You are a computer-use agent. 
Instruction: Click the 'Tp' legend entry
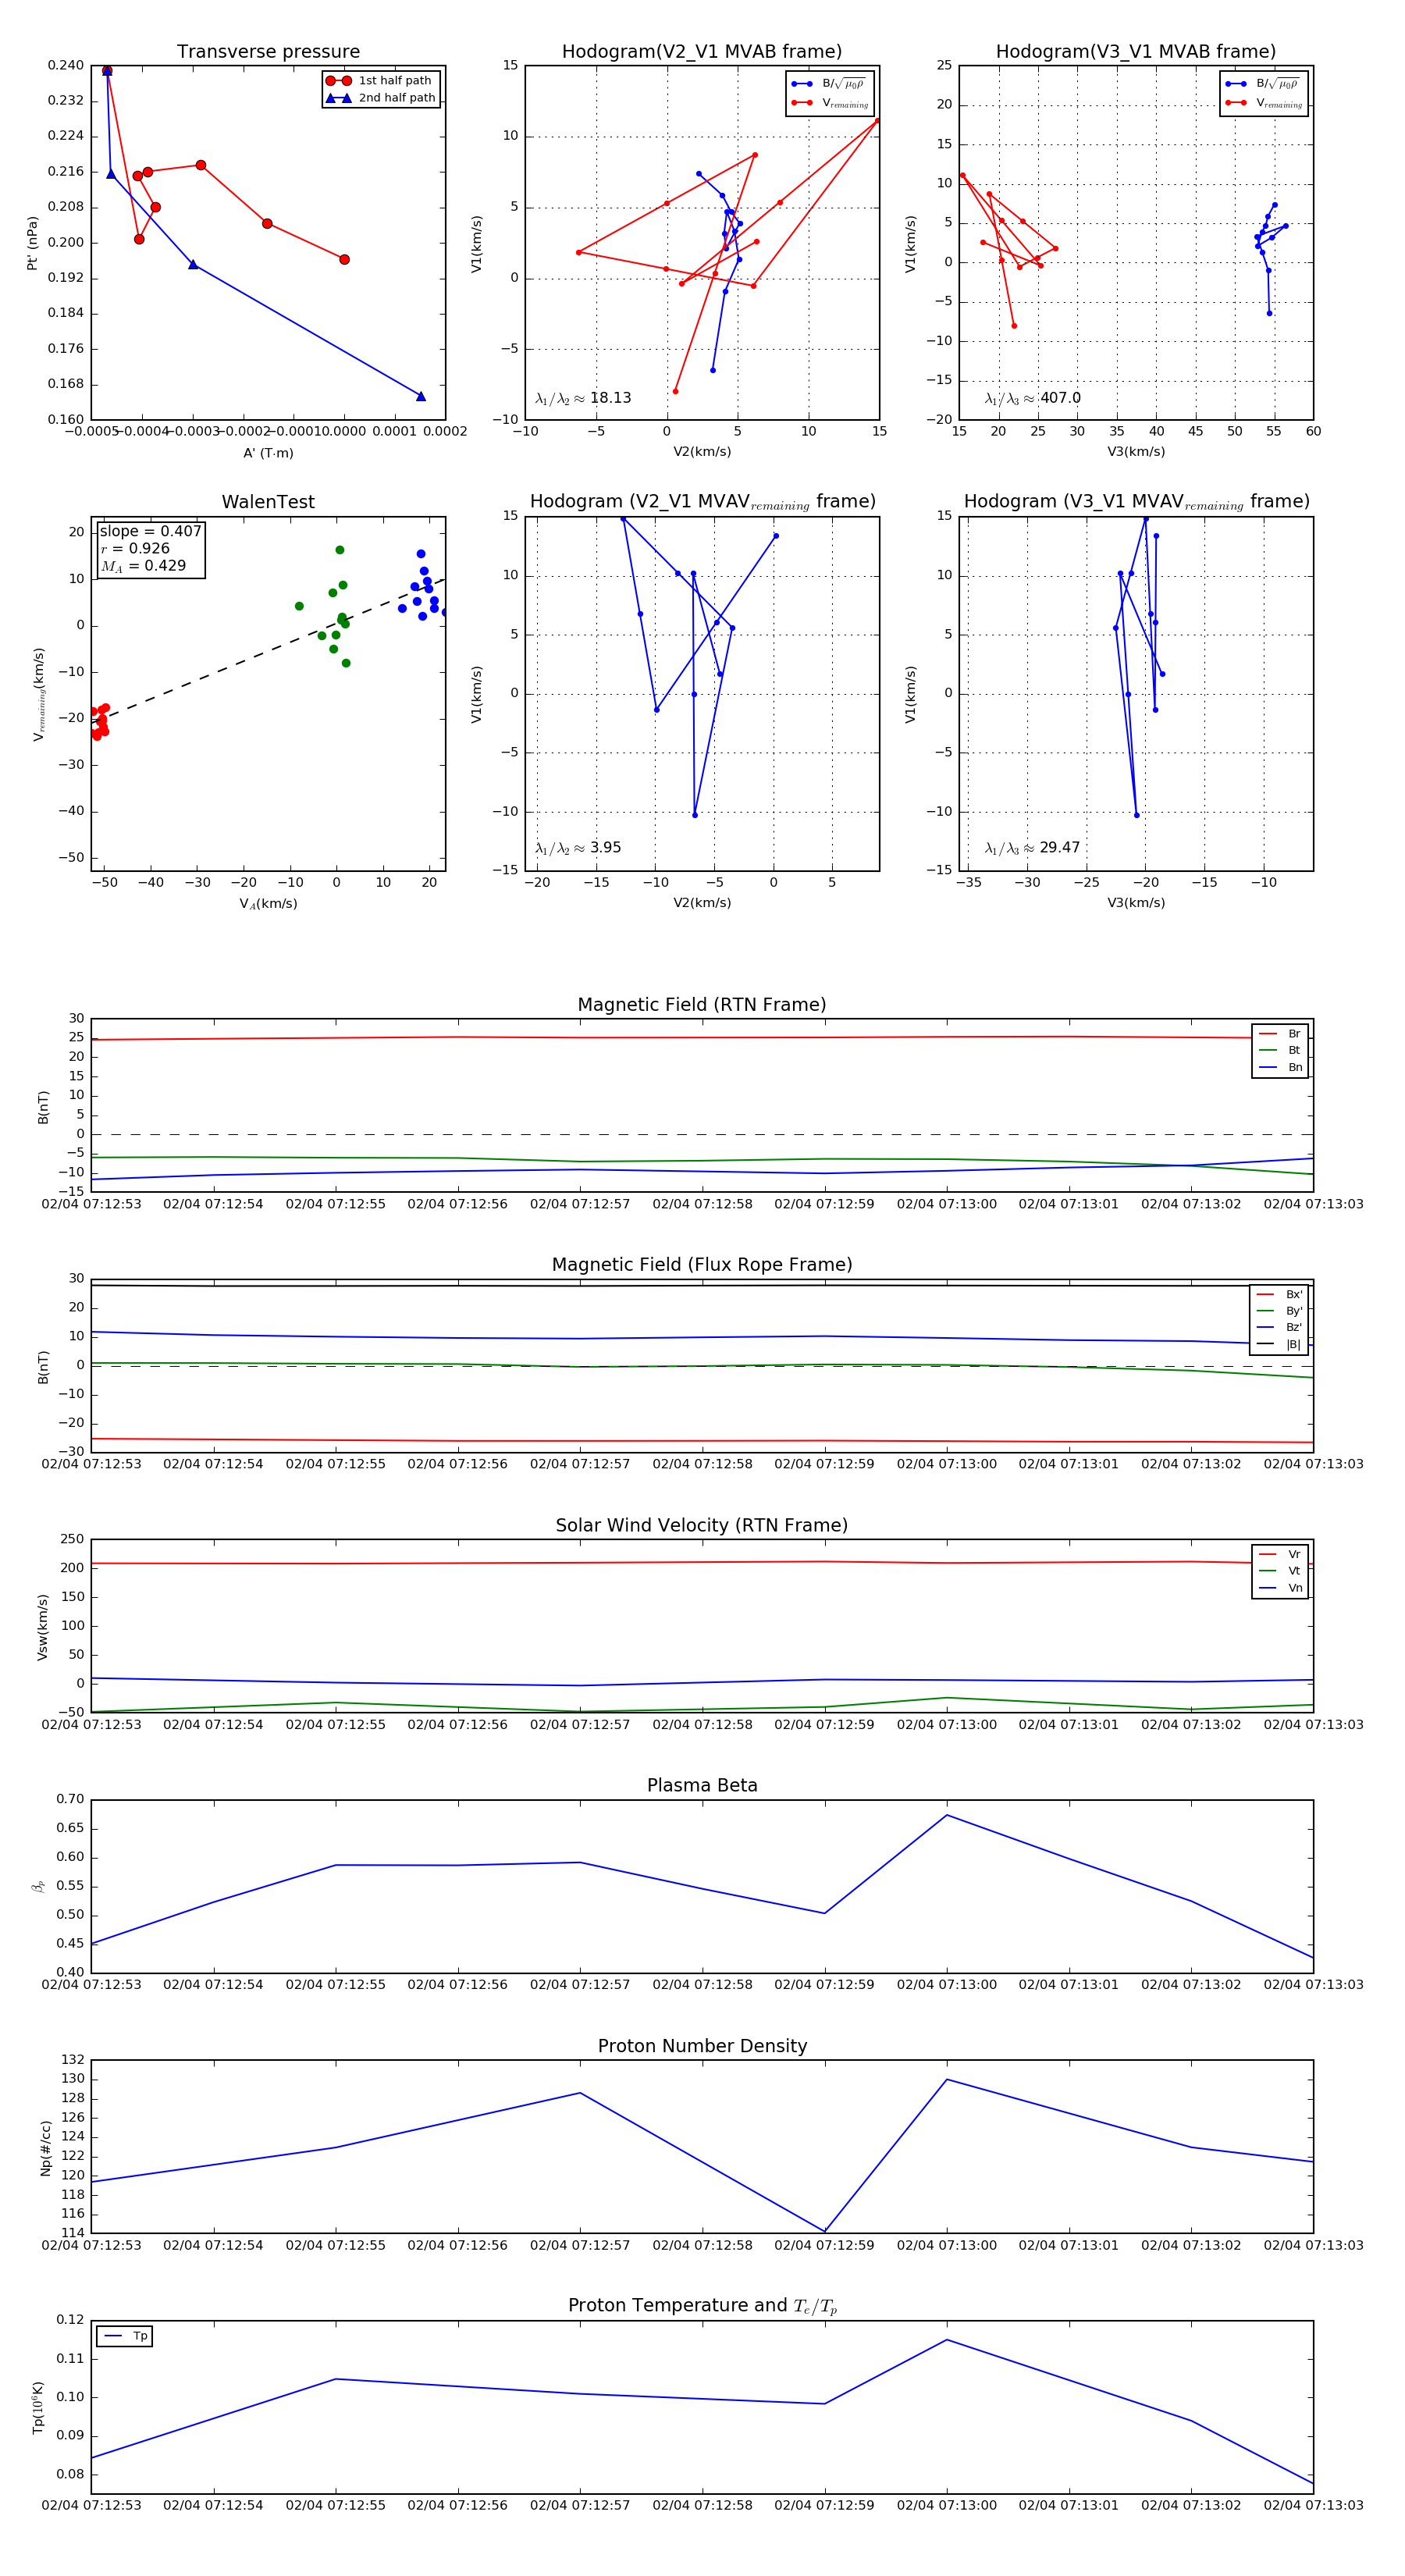[125, 2337]
